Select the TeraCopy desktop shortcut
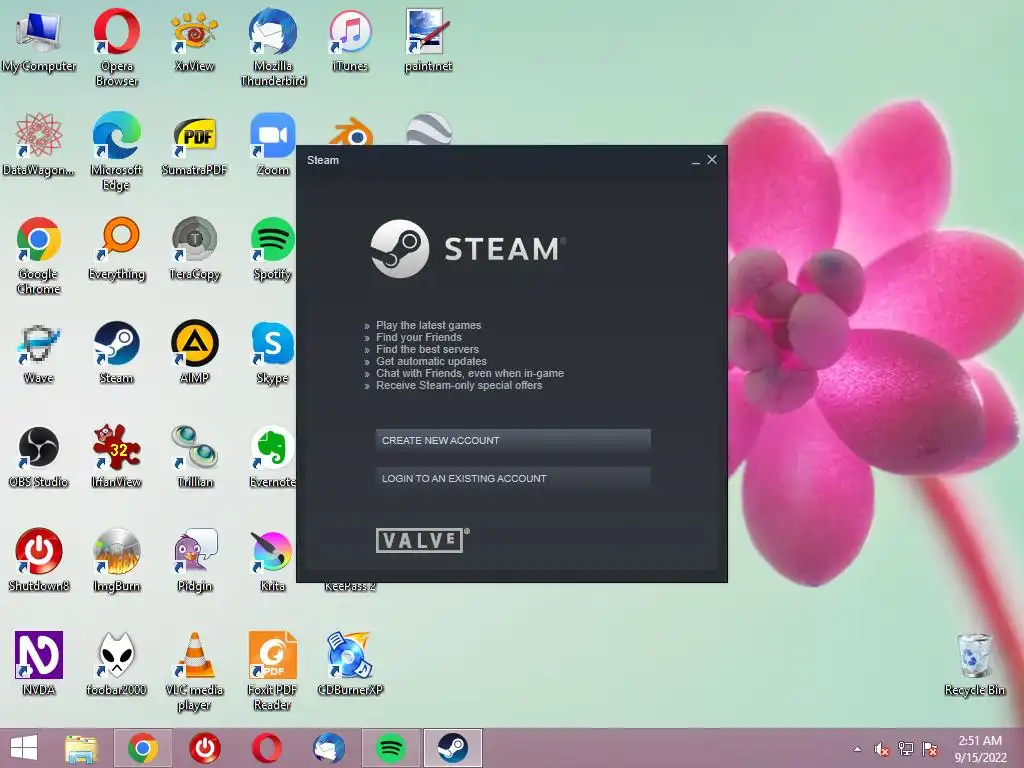 pyautogui.click(x=194, y=249)
